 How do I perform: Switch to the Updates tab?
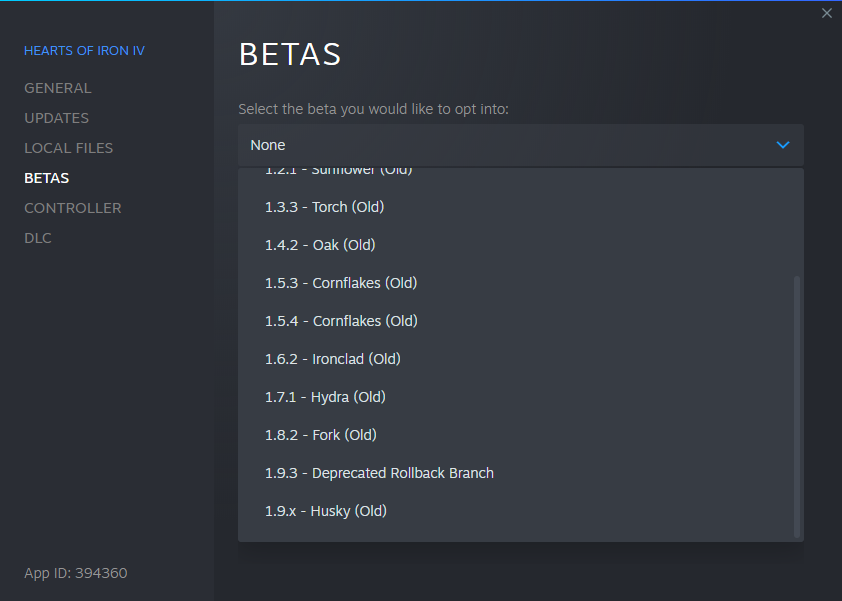point(56,118)
